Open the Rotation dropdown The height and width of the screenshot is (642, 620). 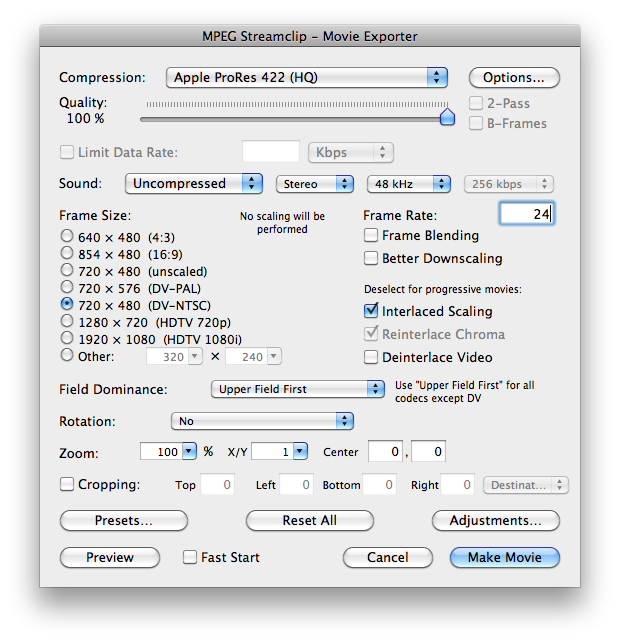(x=262, y=421)
